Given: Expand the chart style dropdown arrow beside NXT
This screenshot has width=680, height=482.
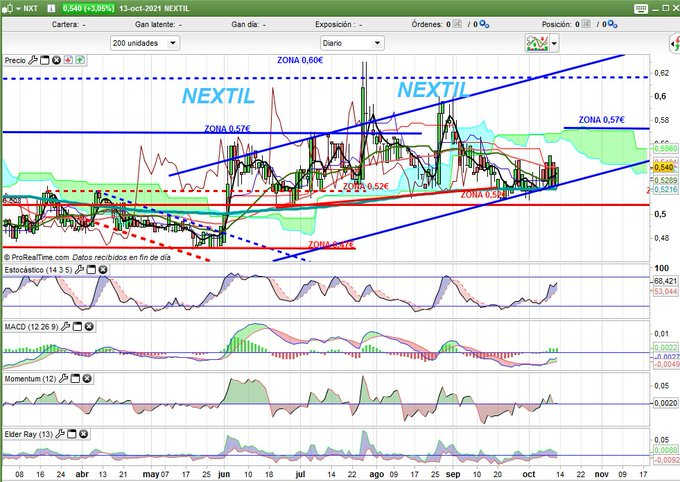Looking at the screenshot, I should [x=18, y=8].
